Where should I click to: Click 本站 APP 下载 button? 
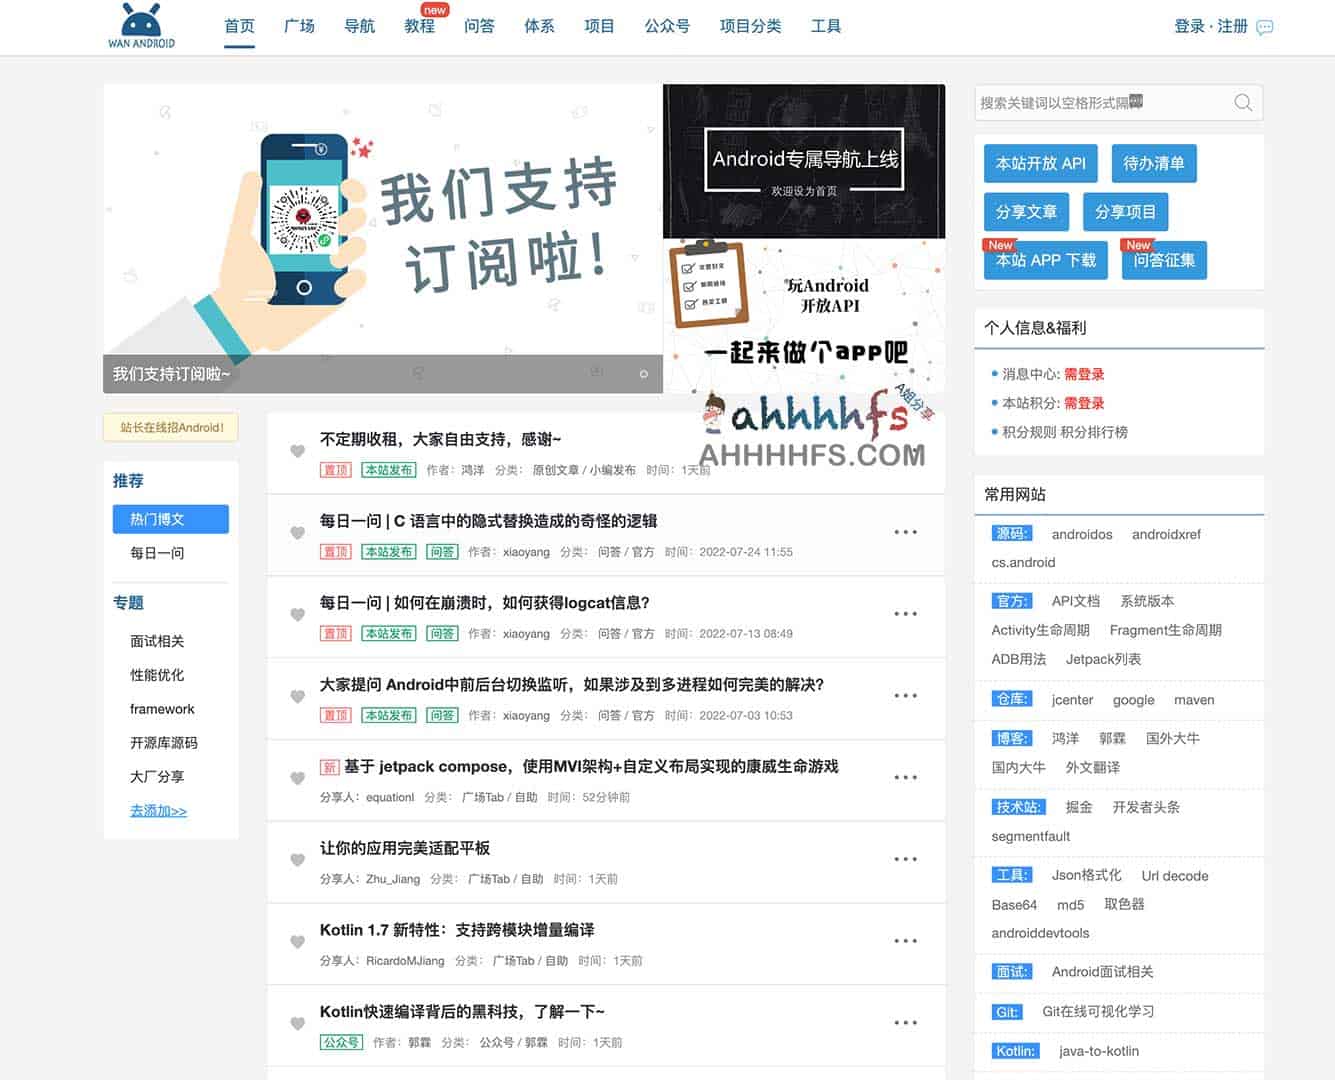tap(1046, 260)
